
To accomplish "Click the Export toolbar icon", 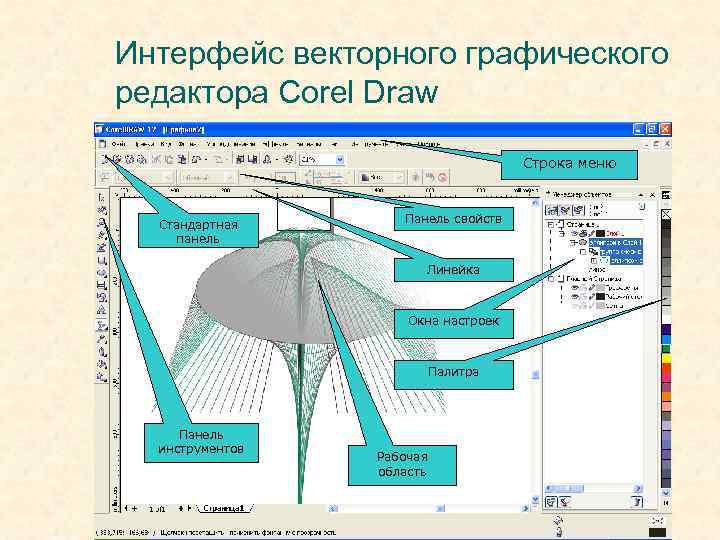I will (x=252, y=159).
